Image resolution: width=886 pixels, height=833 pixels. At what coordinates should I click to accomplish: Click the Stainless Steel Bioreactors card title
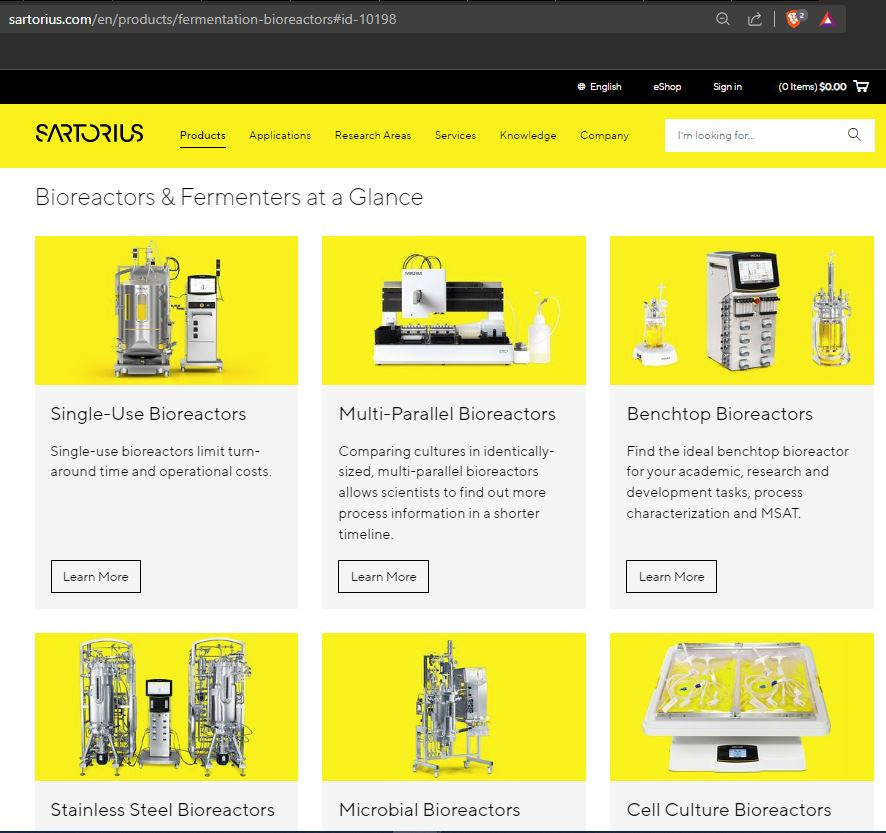click(x=162, y=810)
